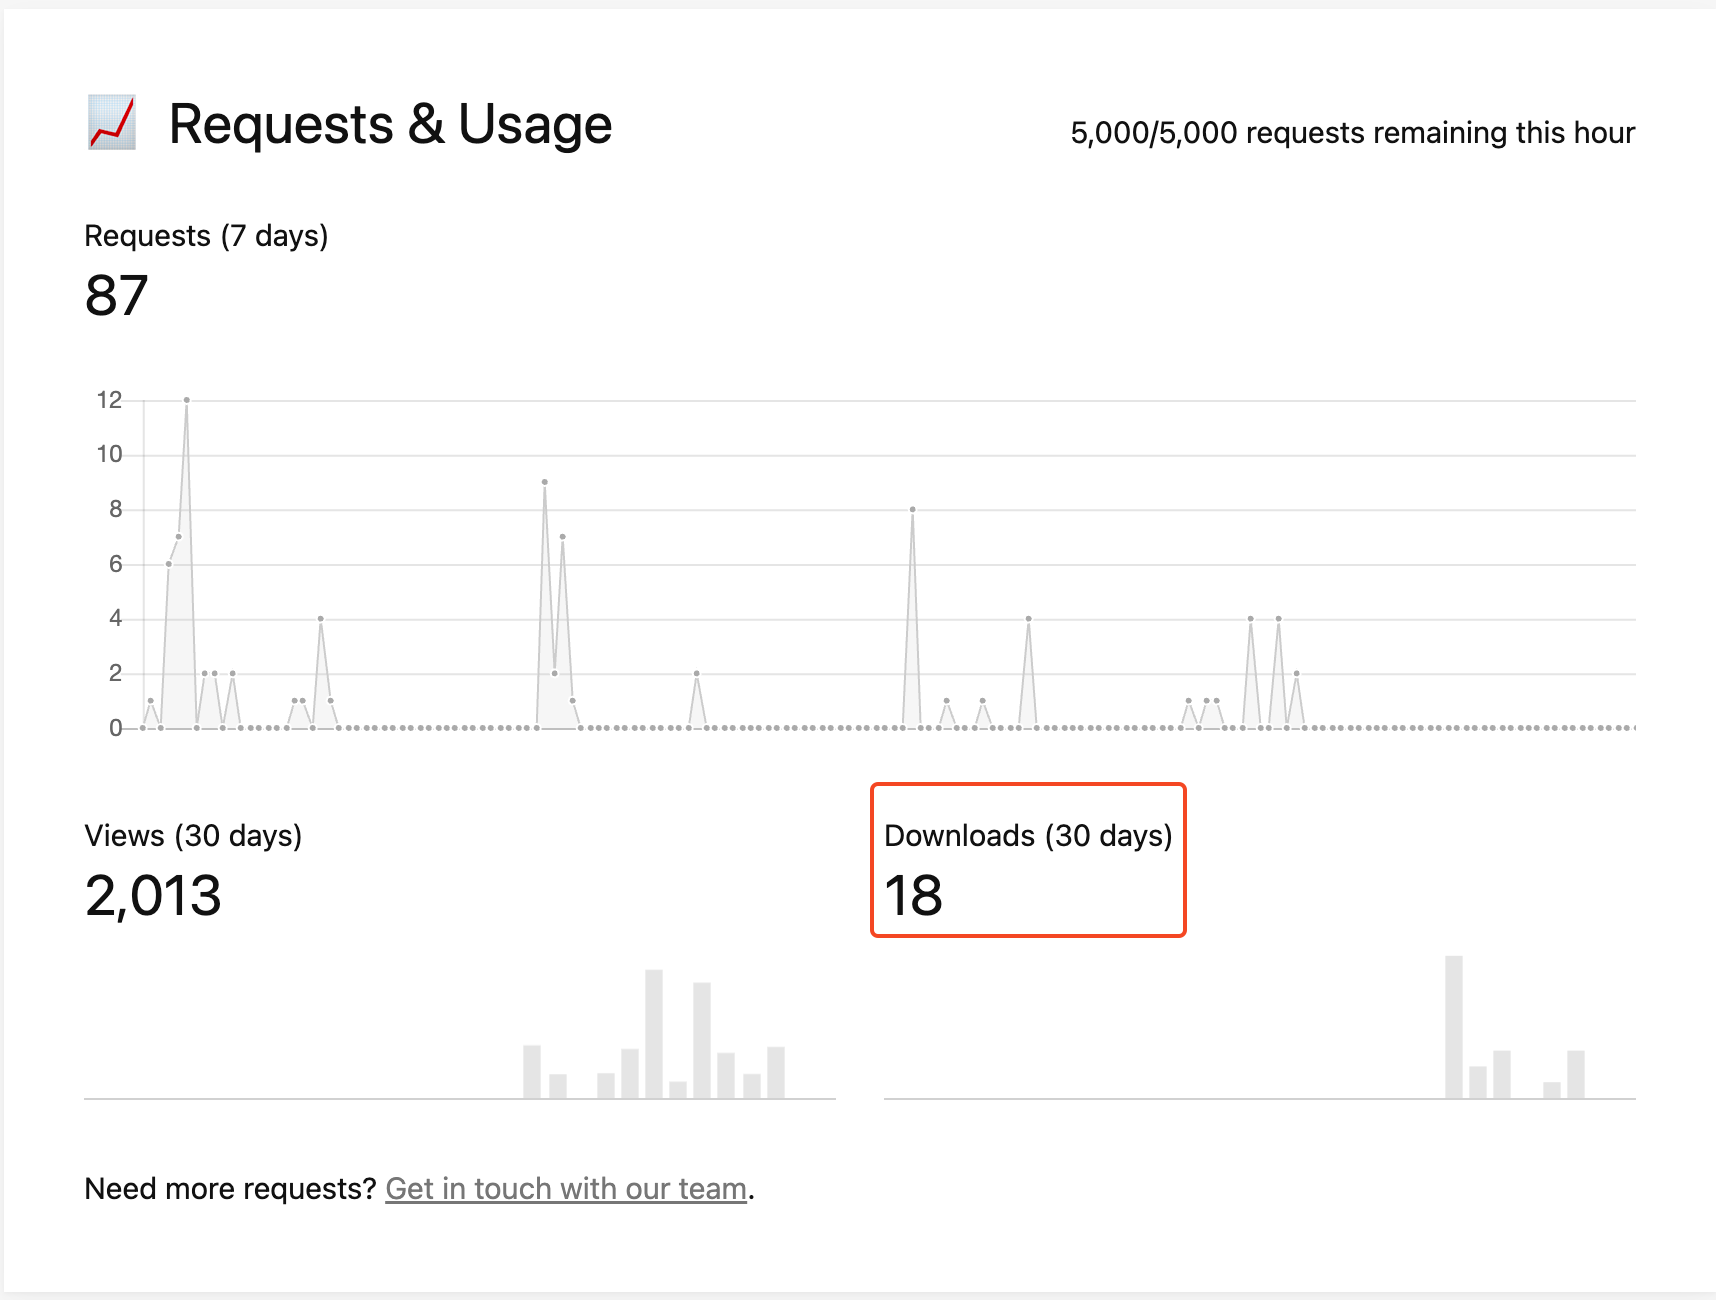
Task: Click the red line chart emoji icon
Action: pos(111,123)
